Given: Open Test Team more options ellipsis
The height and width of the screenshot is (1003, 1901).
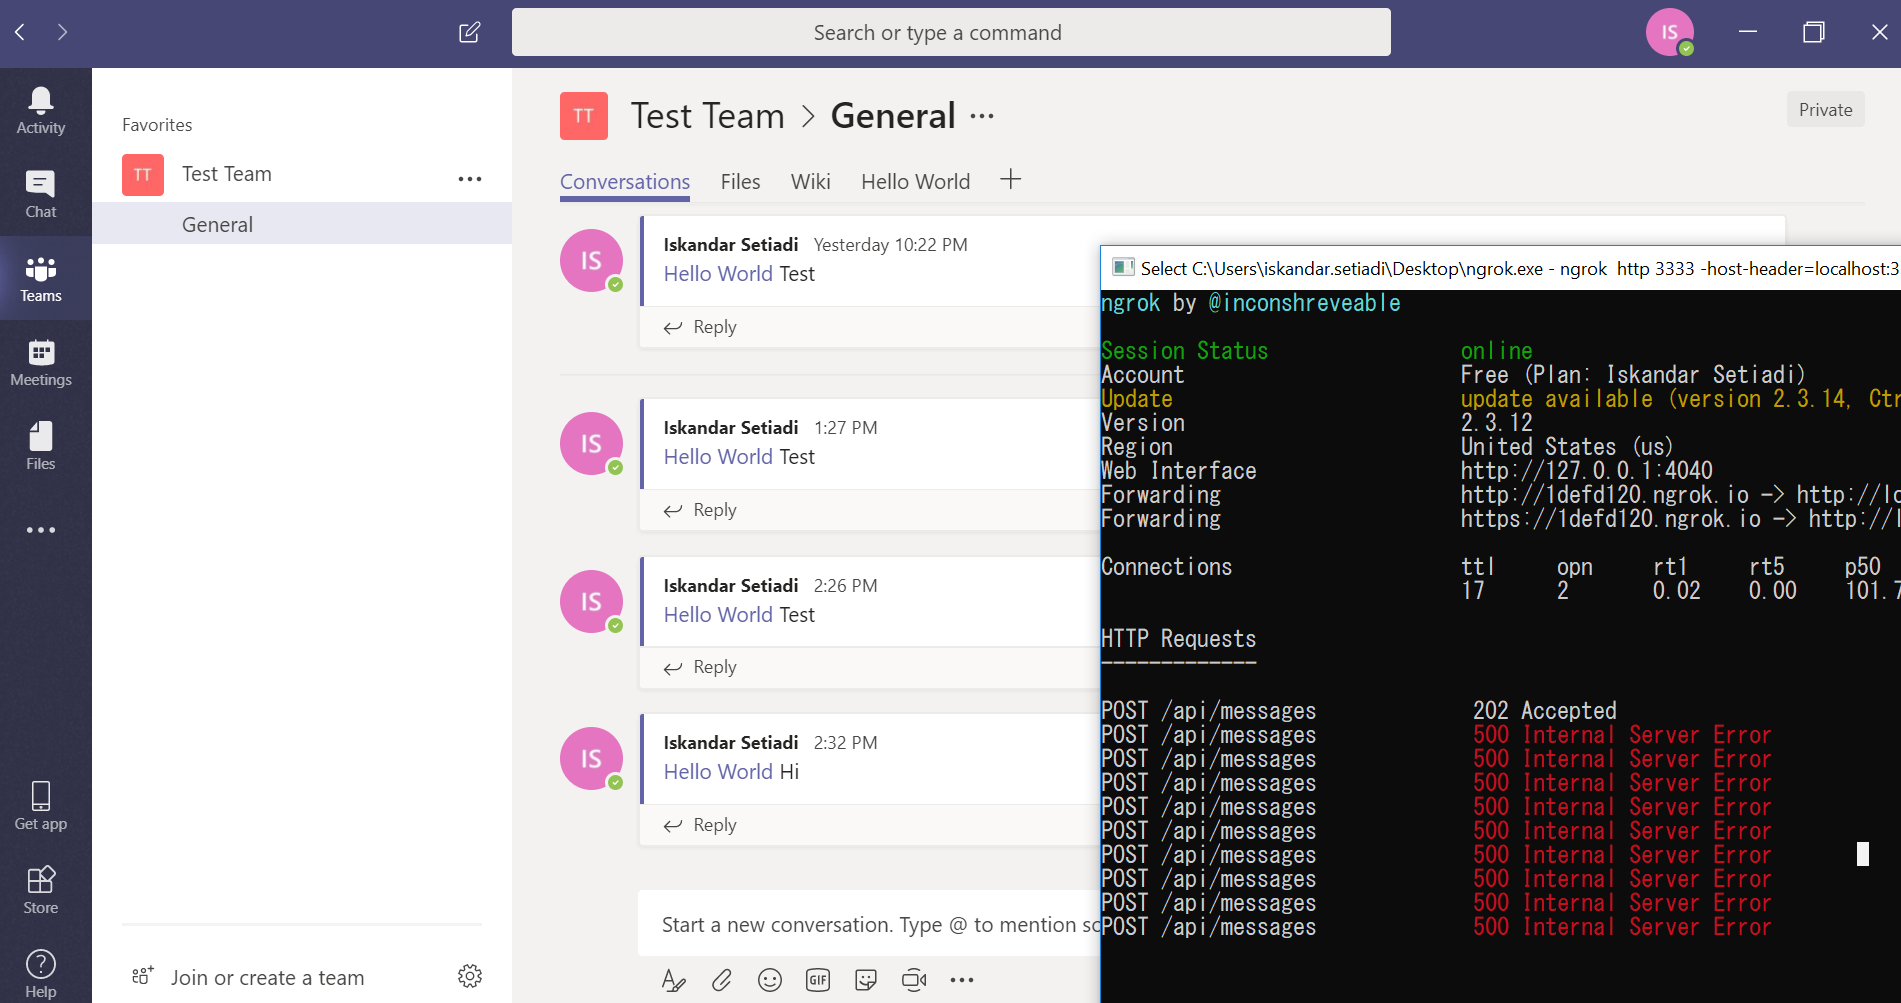Looking at the screenshot, I should point(470,179).
